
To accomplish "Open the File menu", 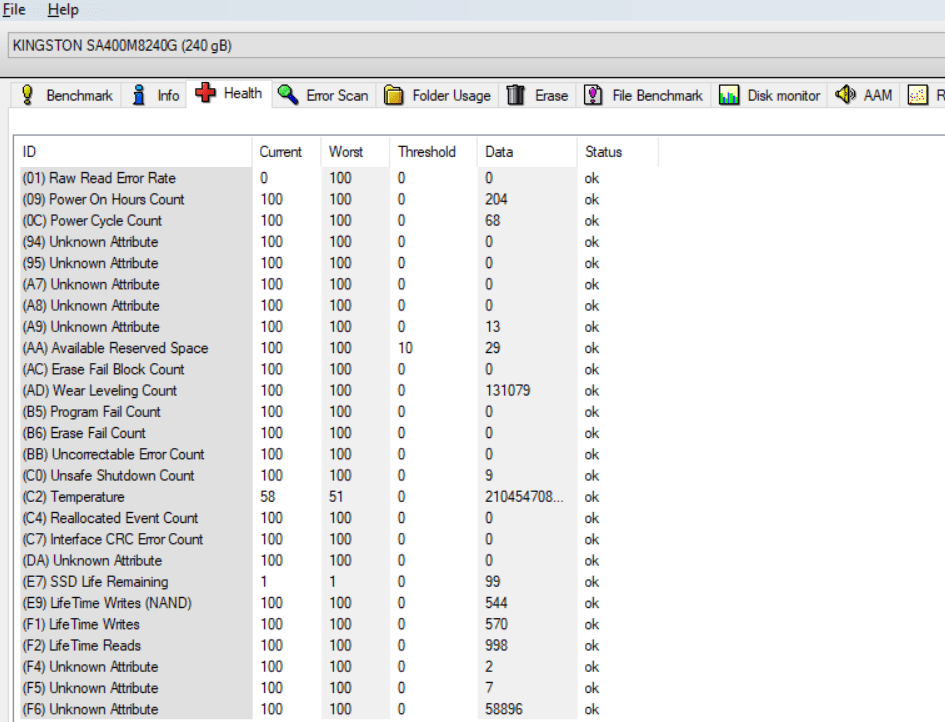I will tap(14, 10).
